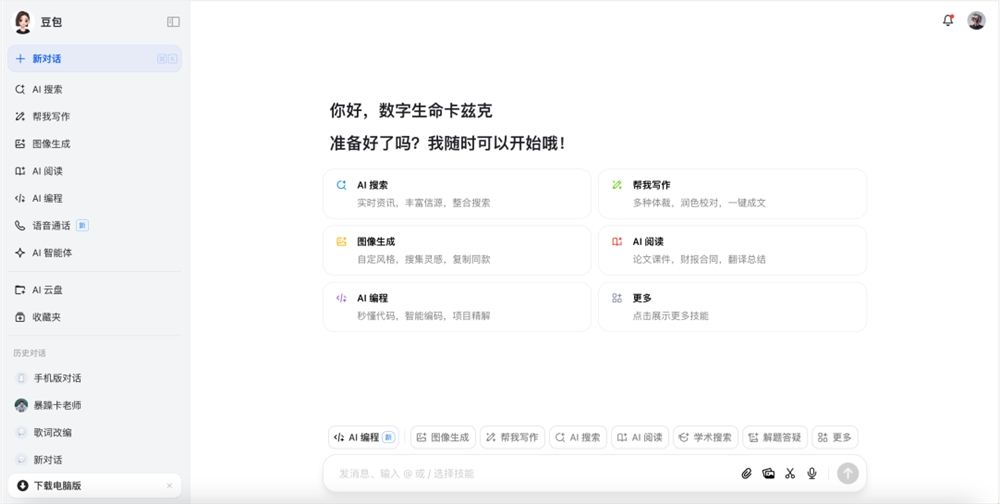Viewport: 1000px width, 504px height.
Task: Collapse the sidebar with the panel toggle icon
Action: click(x=173, y=22)
